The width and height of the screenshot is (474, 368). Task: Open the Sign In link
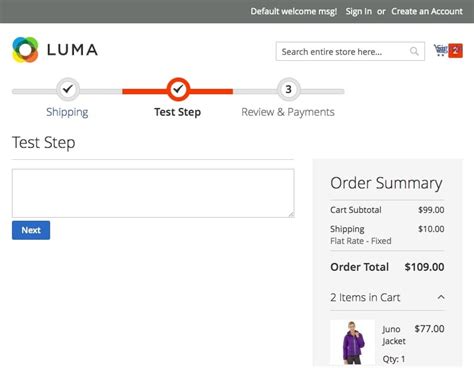click(x=359, y=11)
